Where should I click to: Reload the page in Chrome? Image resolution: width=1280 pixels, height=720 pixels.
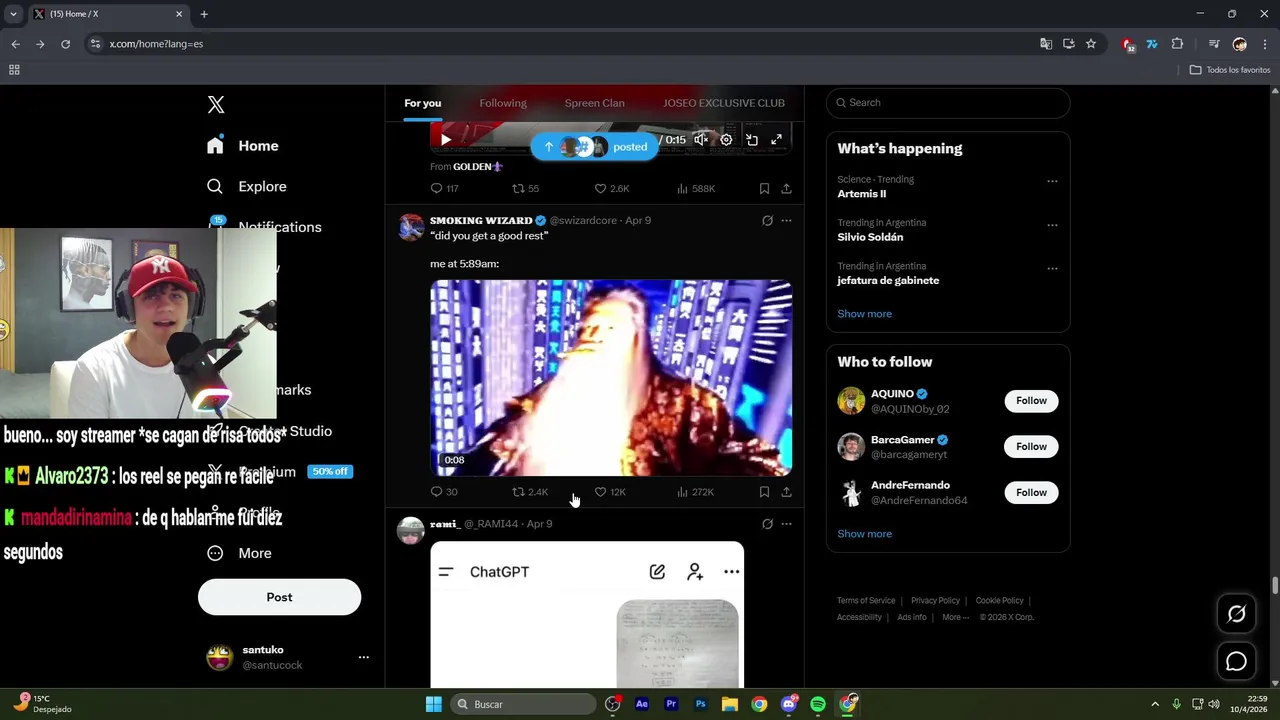[x=65, y=44]
